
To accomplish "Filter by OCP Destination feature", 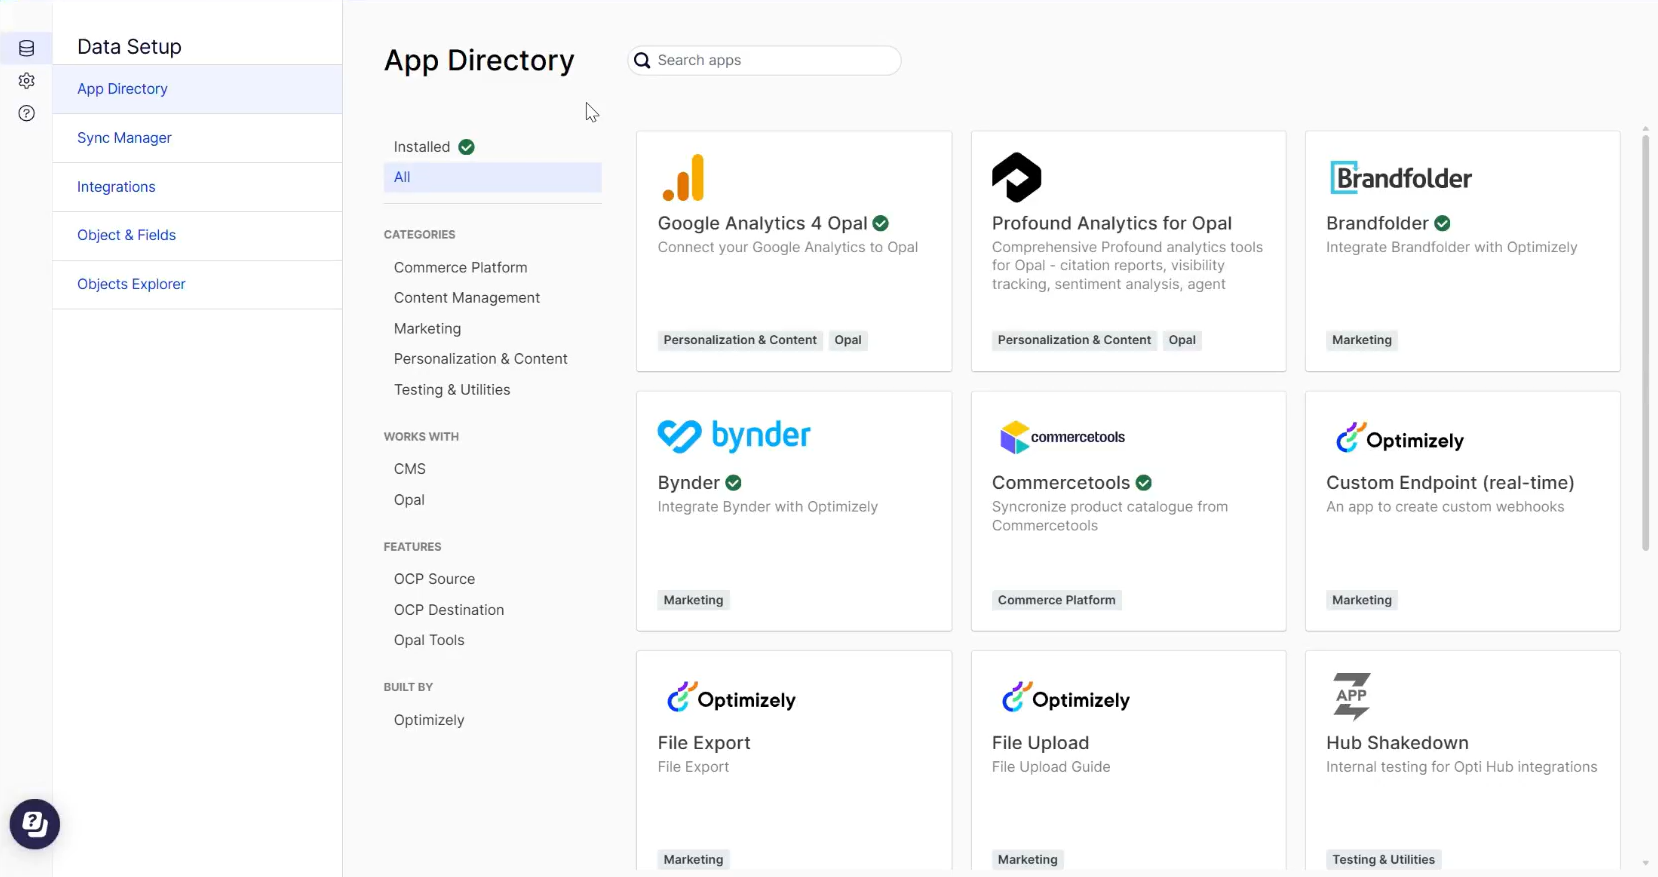I will point(449,610).
